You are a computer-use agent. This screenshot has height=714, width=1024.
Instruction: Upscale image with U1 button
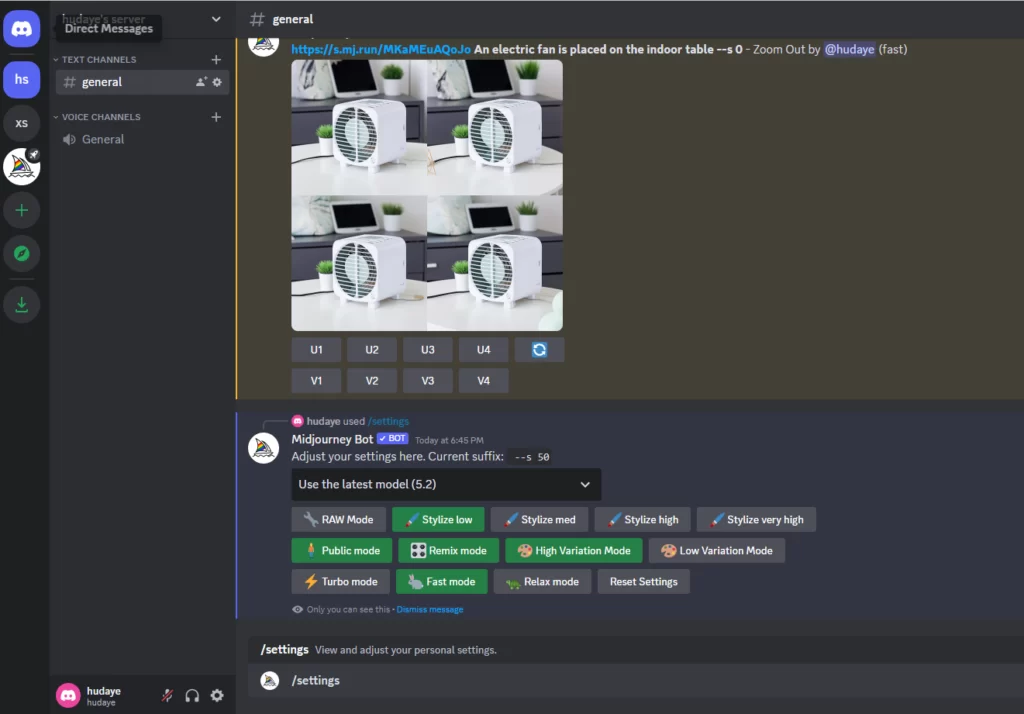pos(316,350)
